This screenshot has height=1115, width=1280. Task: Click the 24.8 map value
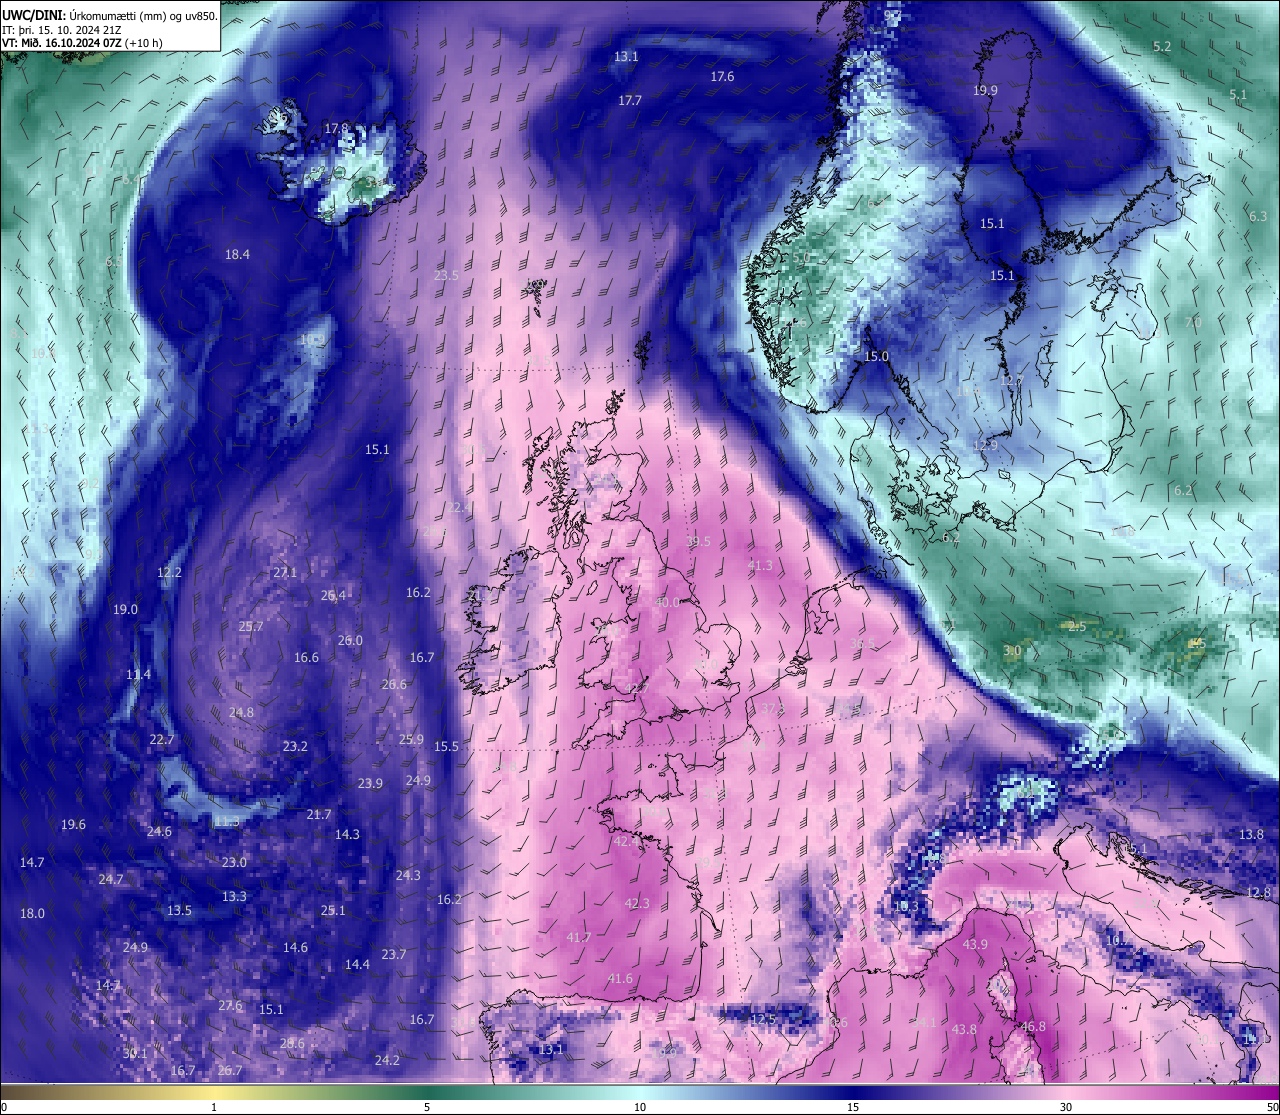click(241, 712)
